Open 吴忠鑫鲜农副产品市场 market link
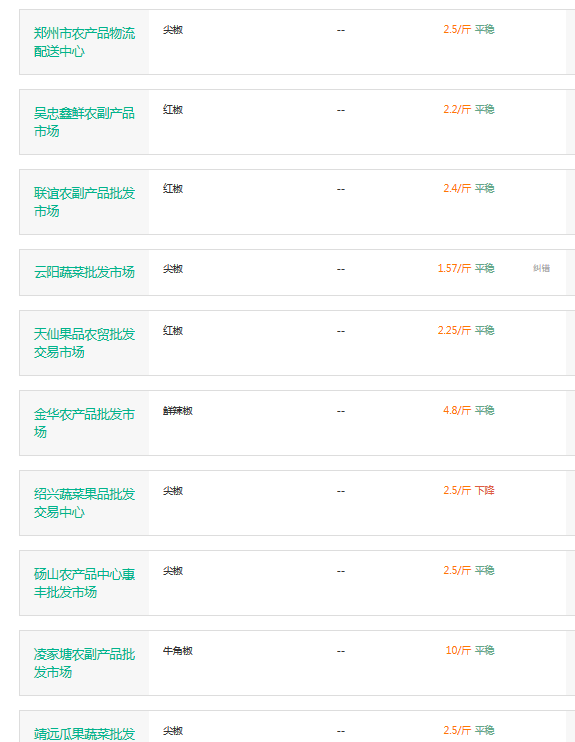This screenshot has width=575, height=742. 84,122
